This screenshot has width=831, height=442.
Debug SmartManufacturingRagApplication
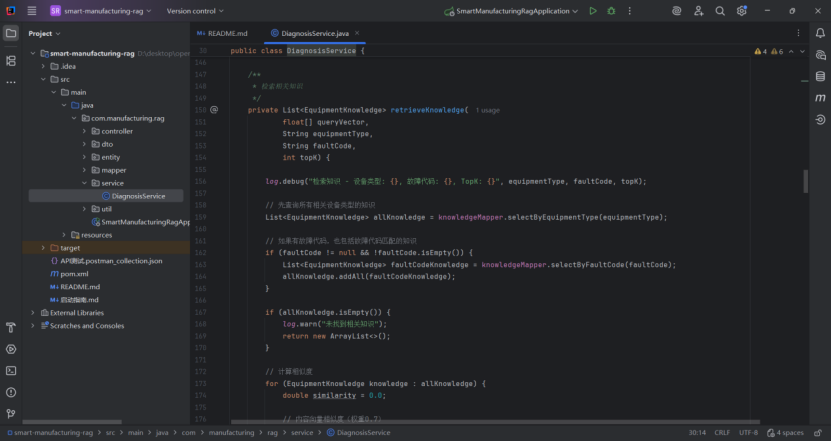(x=611, y=11)
